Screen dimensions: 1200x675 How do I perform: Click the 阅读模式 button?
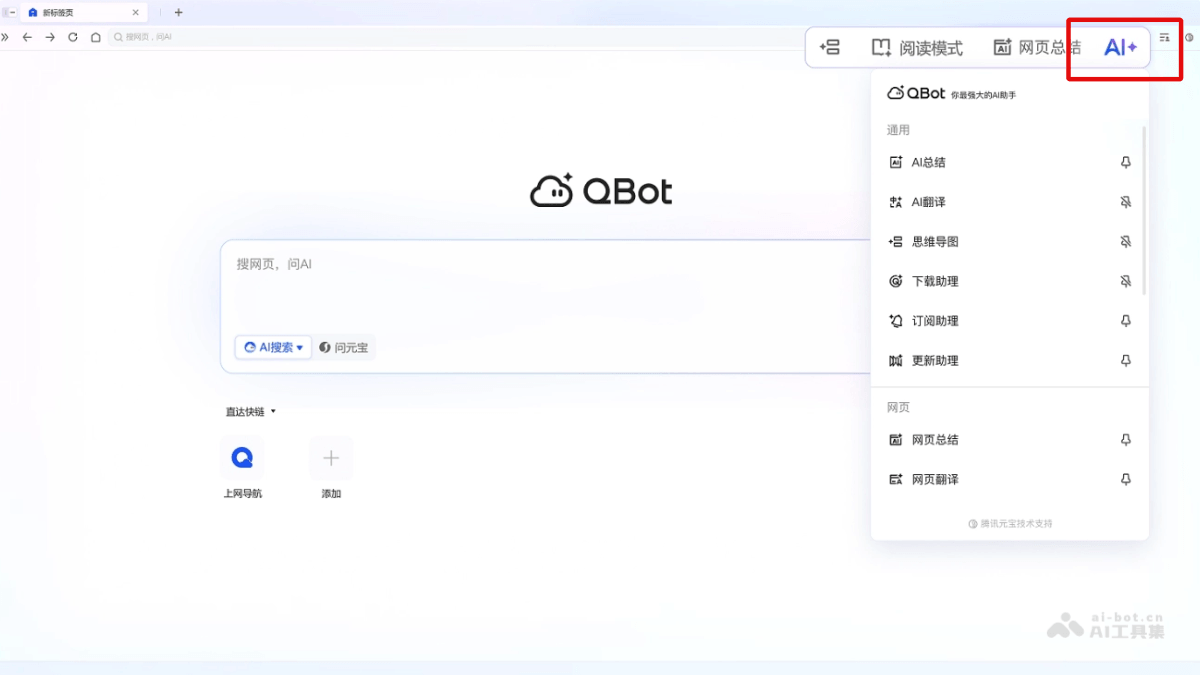pyautogui.click(x=917, y=48)
